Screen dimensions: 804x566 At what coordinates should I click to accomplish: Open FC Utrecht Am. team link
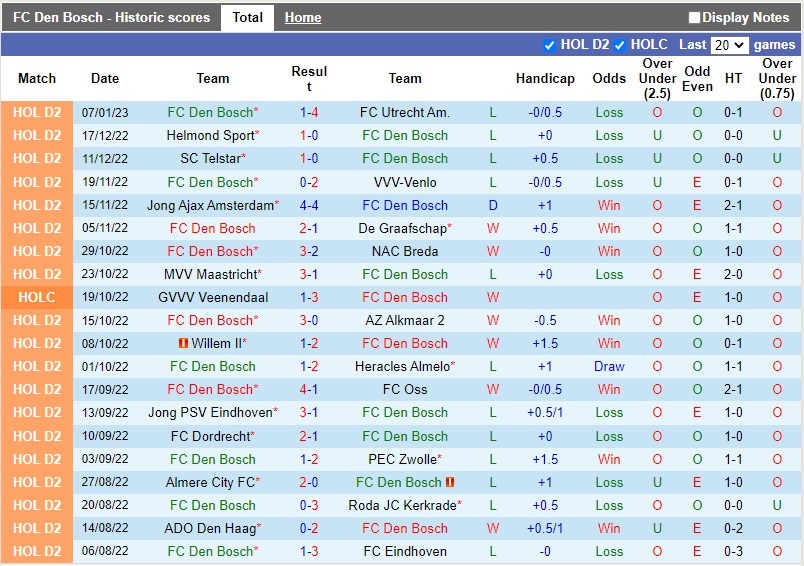pyautogui.click(x=405, y=112)
